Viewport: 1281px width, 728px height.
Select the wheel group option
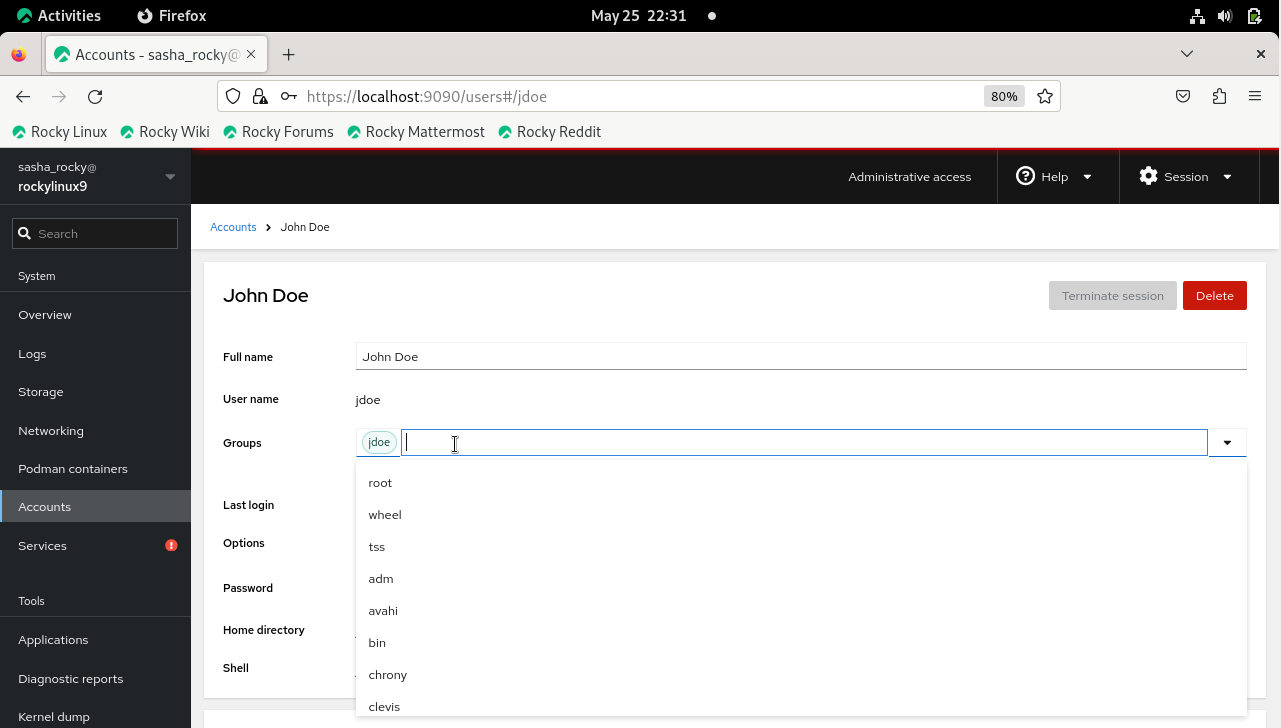[x=385, y=515]
